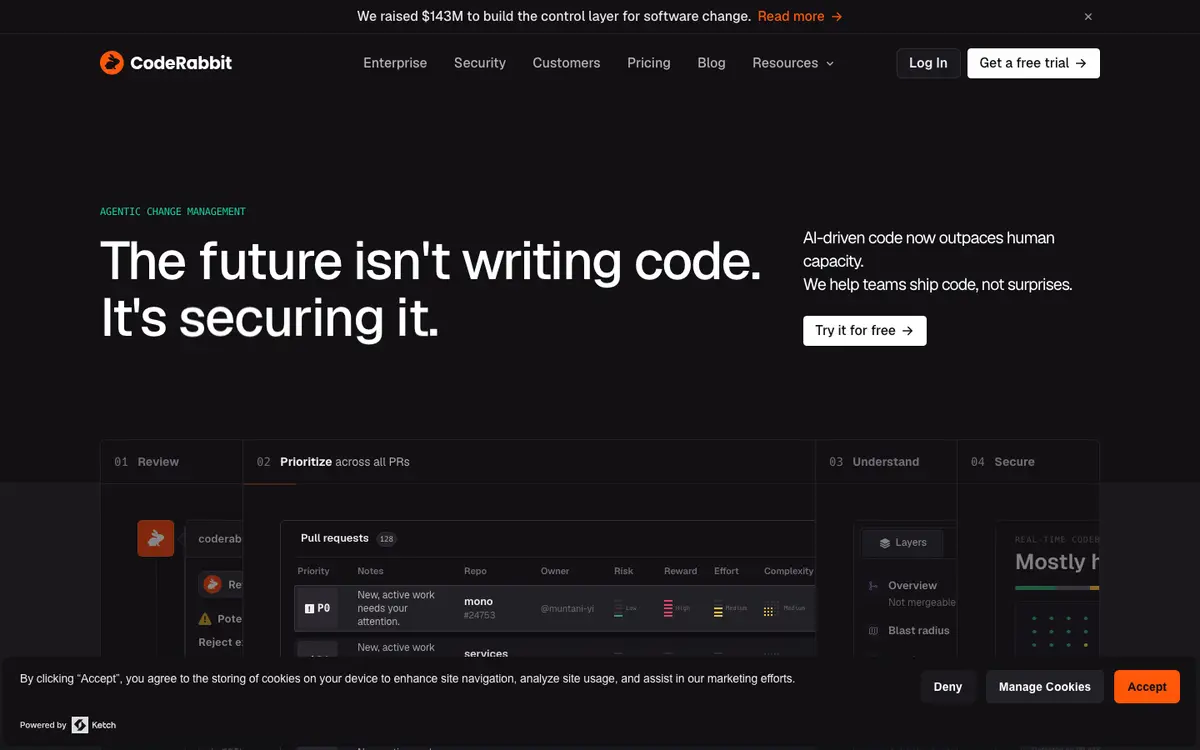This screenshot has width=1200, height=750.
Task: View the Pricing page
Action: coord(649,63)
